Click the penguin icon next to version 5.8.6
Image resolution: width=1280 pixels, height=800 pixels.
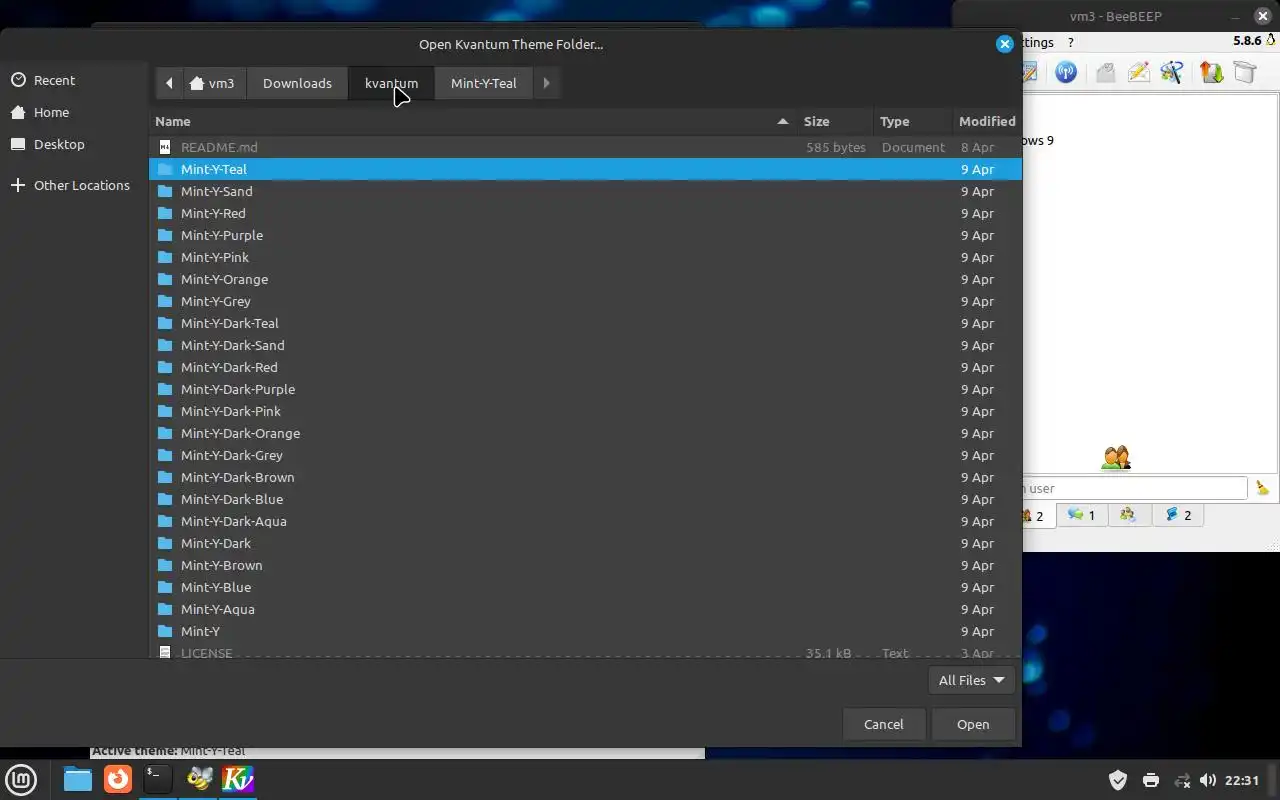(x=1271, y=41)
